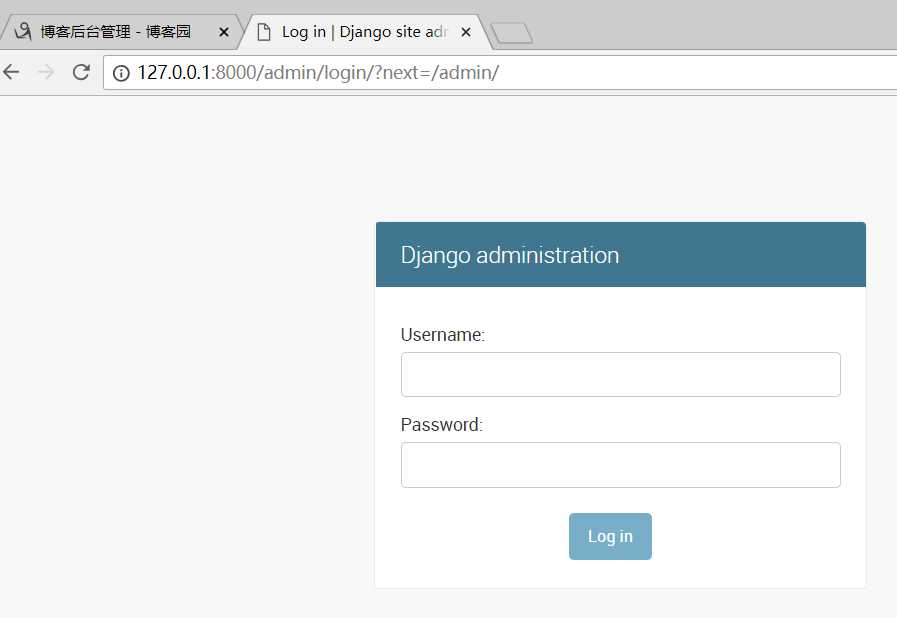Close the 博客后台管理 tab
Image resolution: width=897 pixels, height=618 pixels.
click(x=224, y=33)
